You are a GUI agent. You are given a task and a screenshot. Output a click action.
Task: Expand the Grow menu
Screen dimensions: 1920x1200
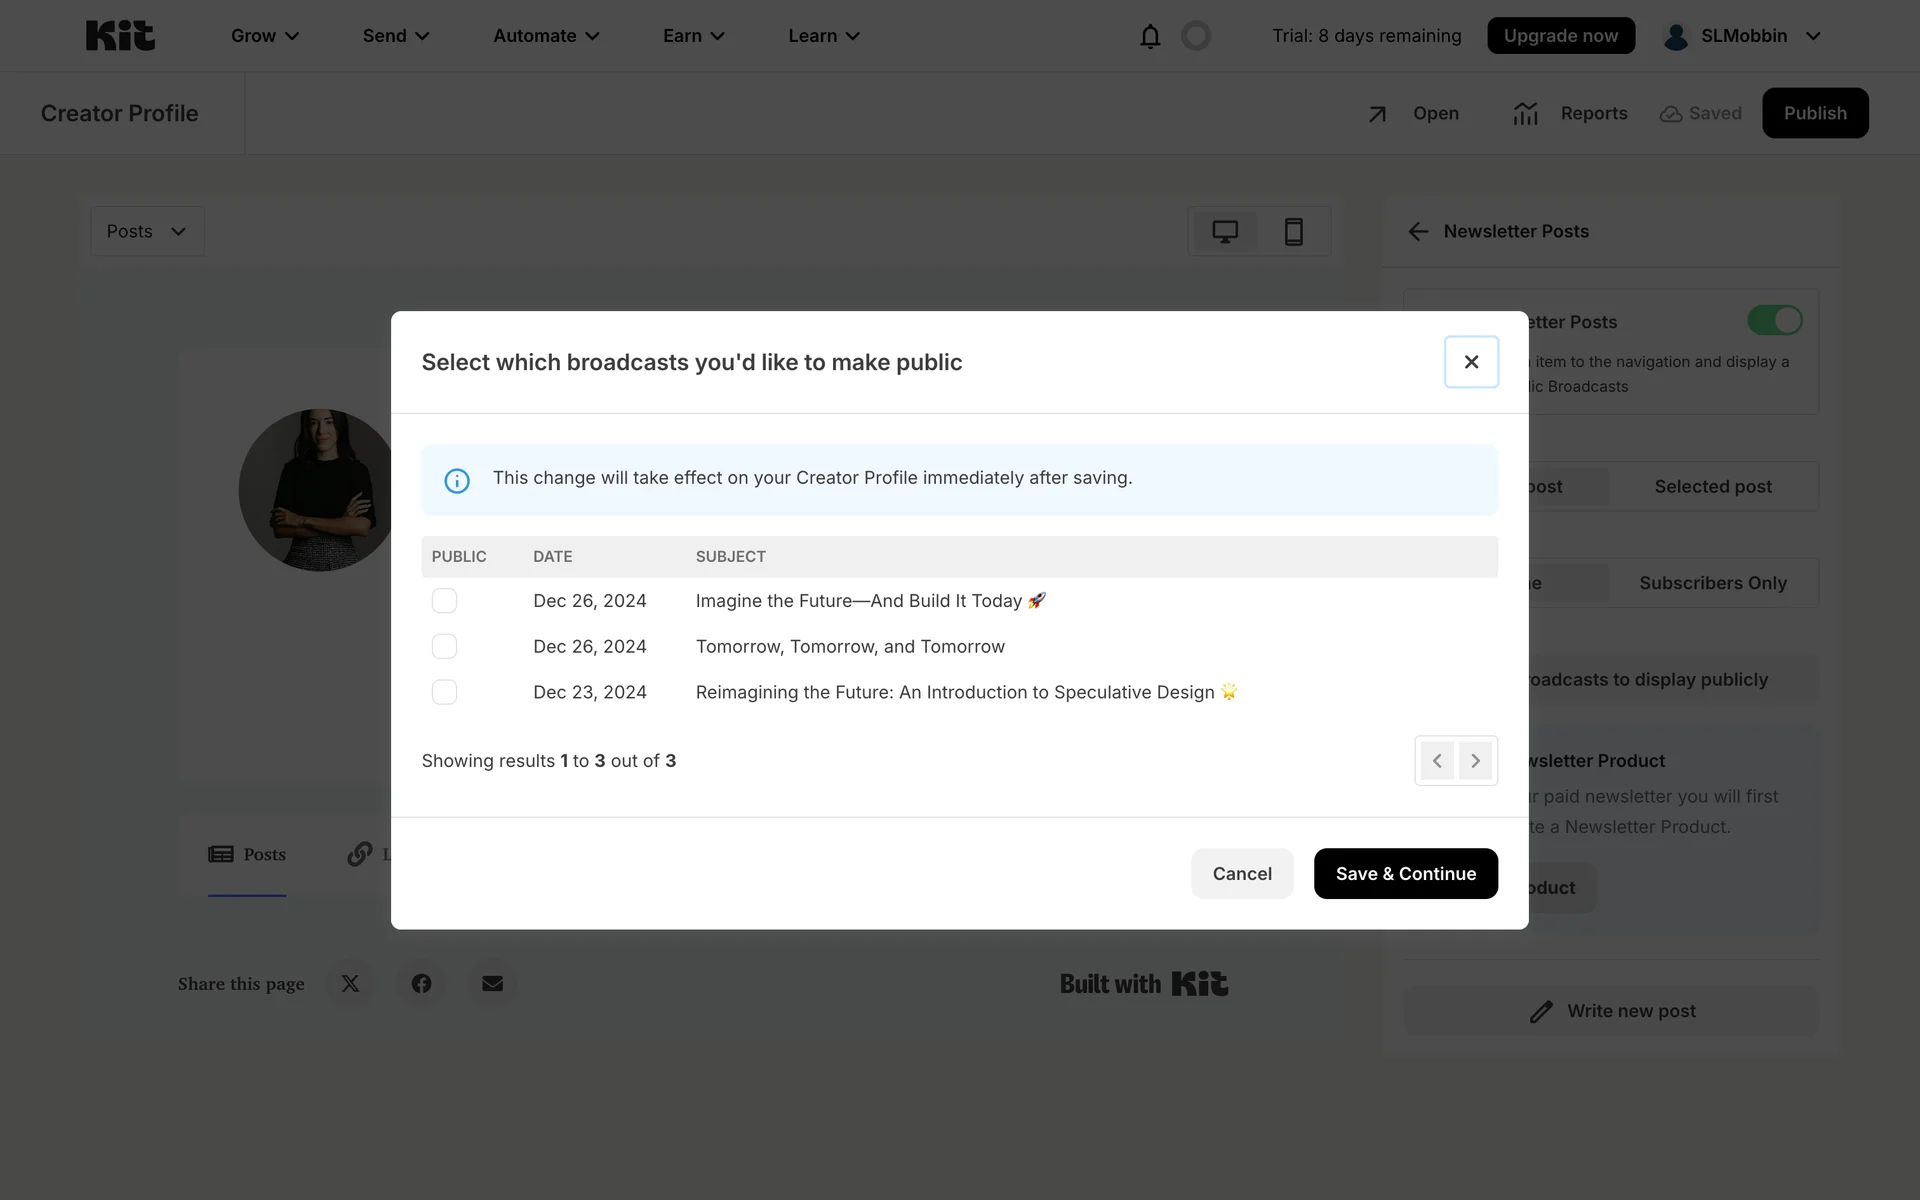(x=265, y=36)
